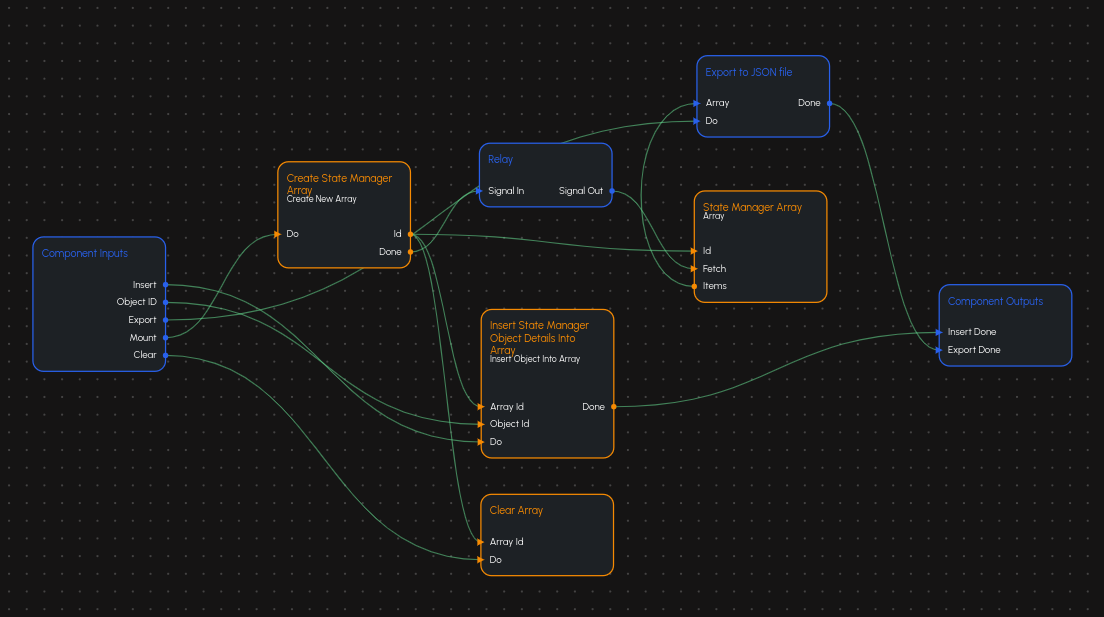Select the Items input port on State Manager Array
Screen dimensions: 1104x617
[694, 285]
